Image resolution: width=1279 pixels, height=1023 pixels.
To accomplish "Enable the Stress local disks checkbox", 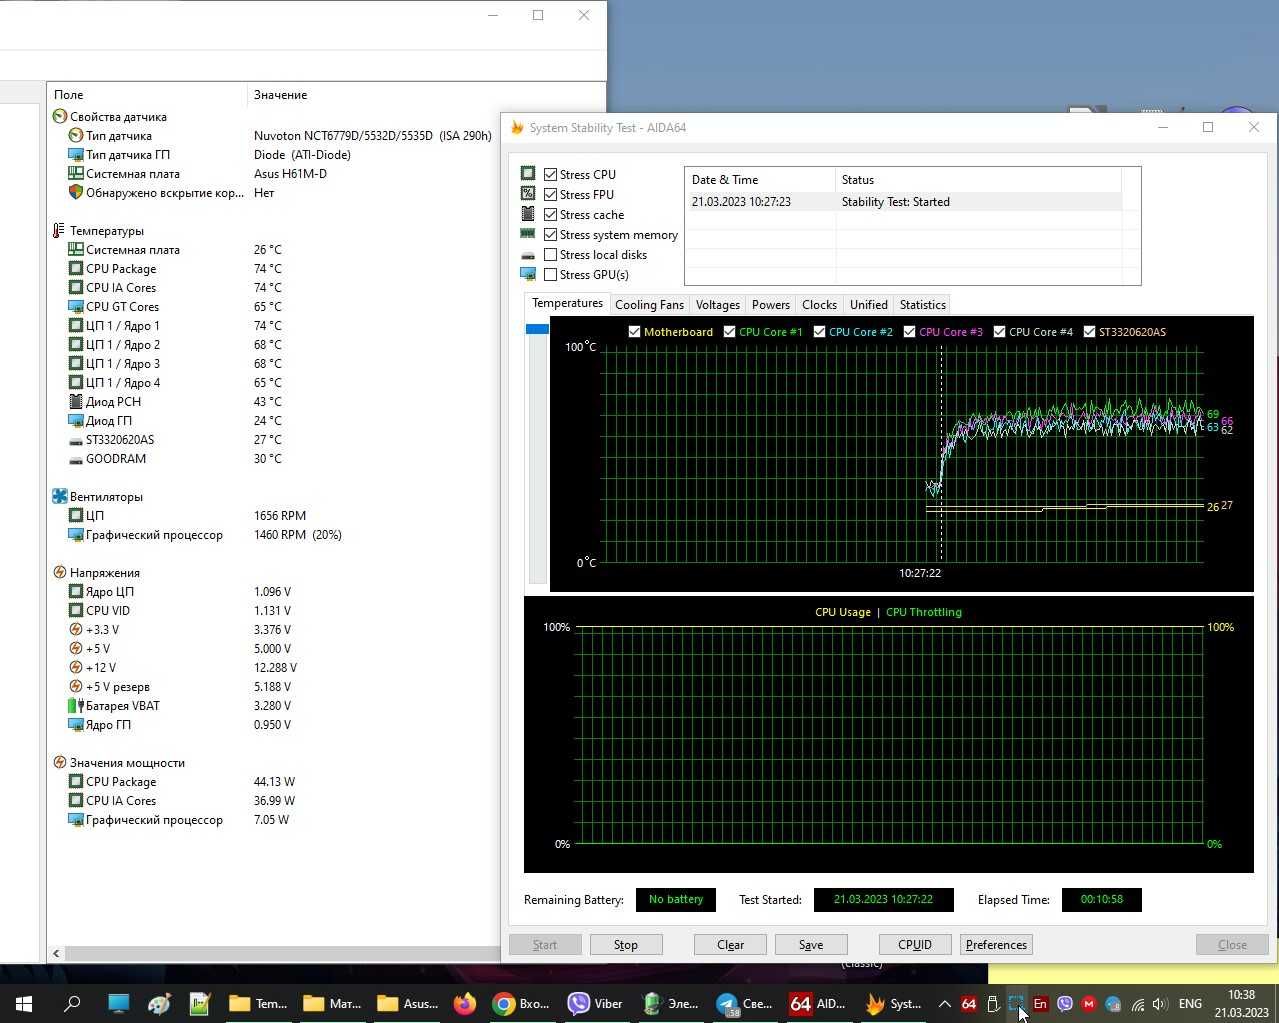I will click(550, 254).
